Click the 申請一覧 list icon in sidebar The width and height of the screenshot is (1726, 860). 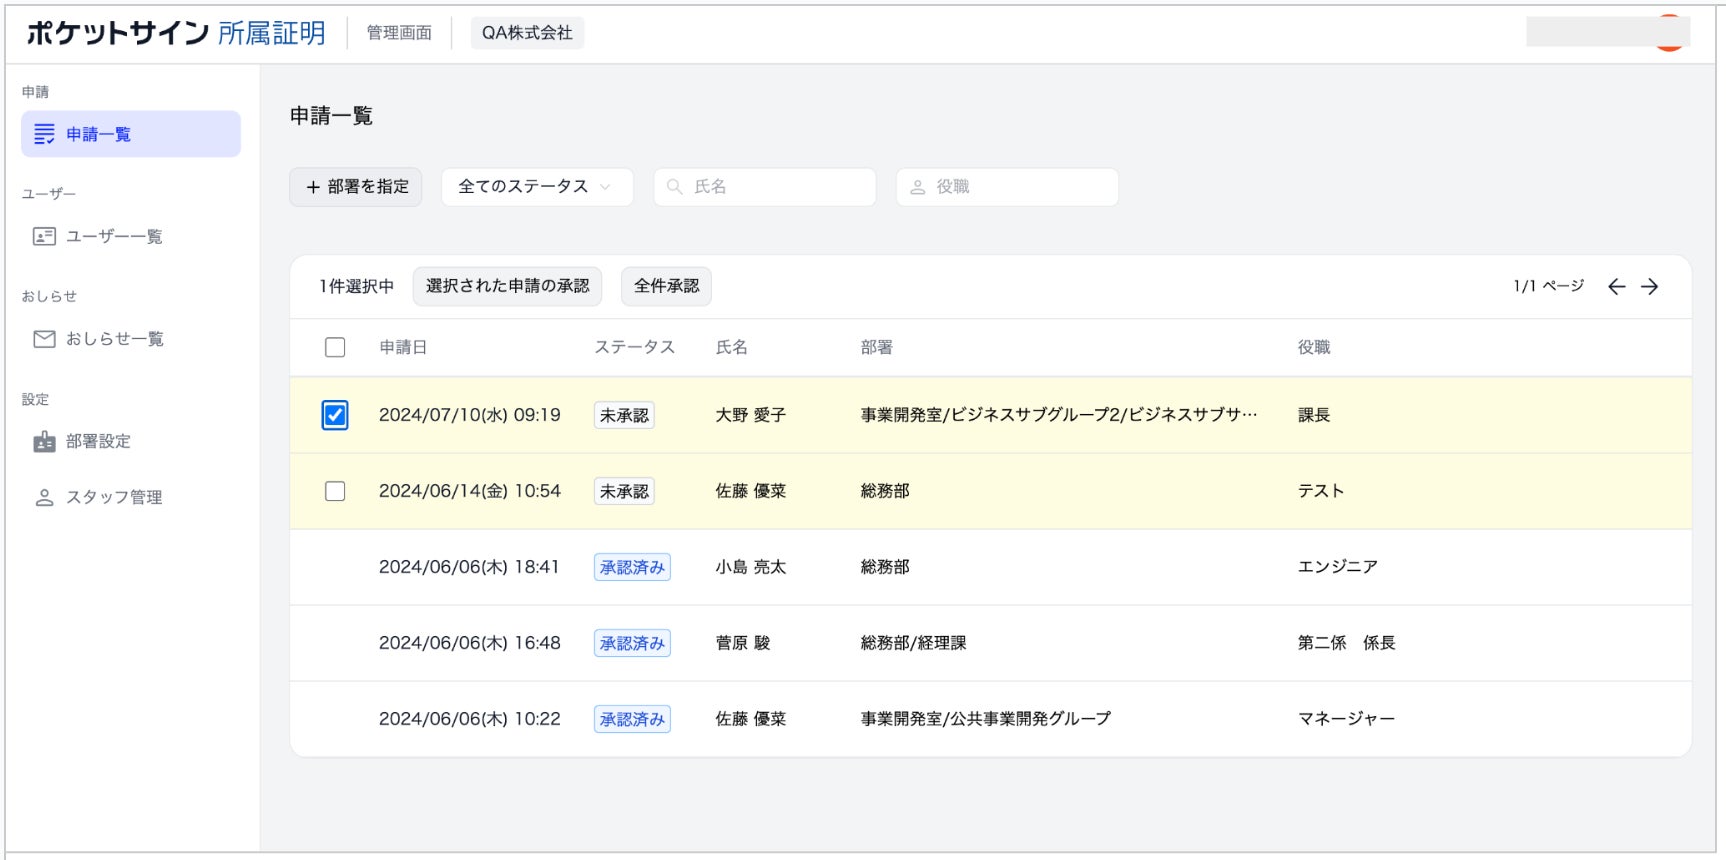44,134
